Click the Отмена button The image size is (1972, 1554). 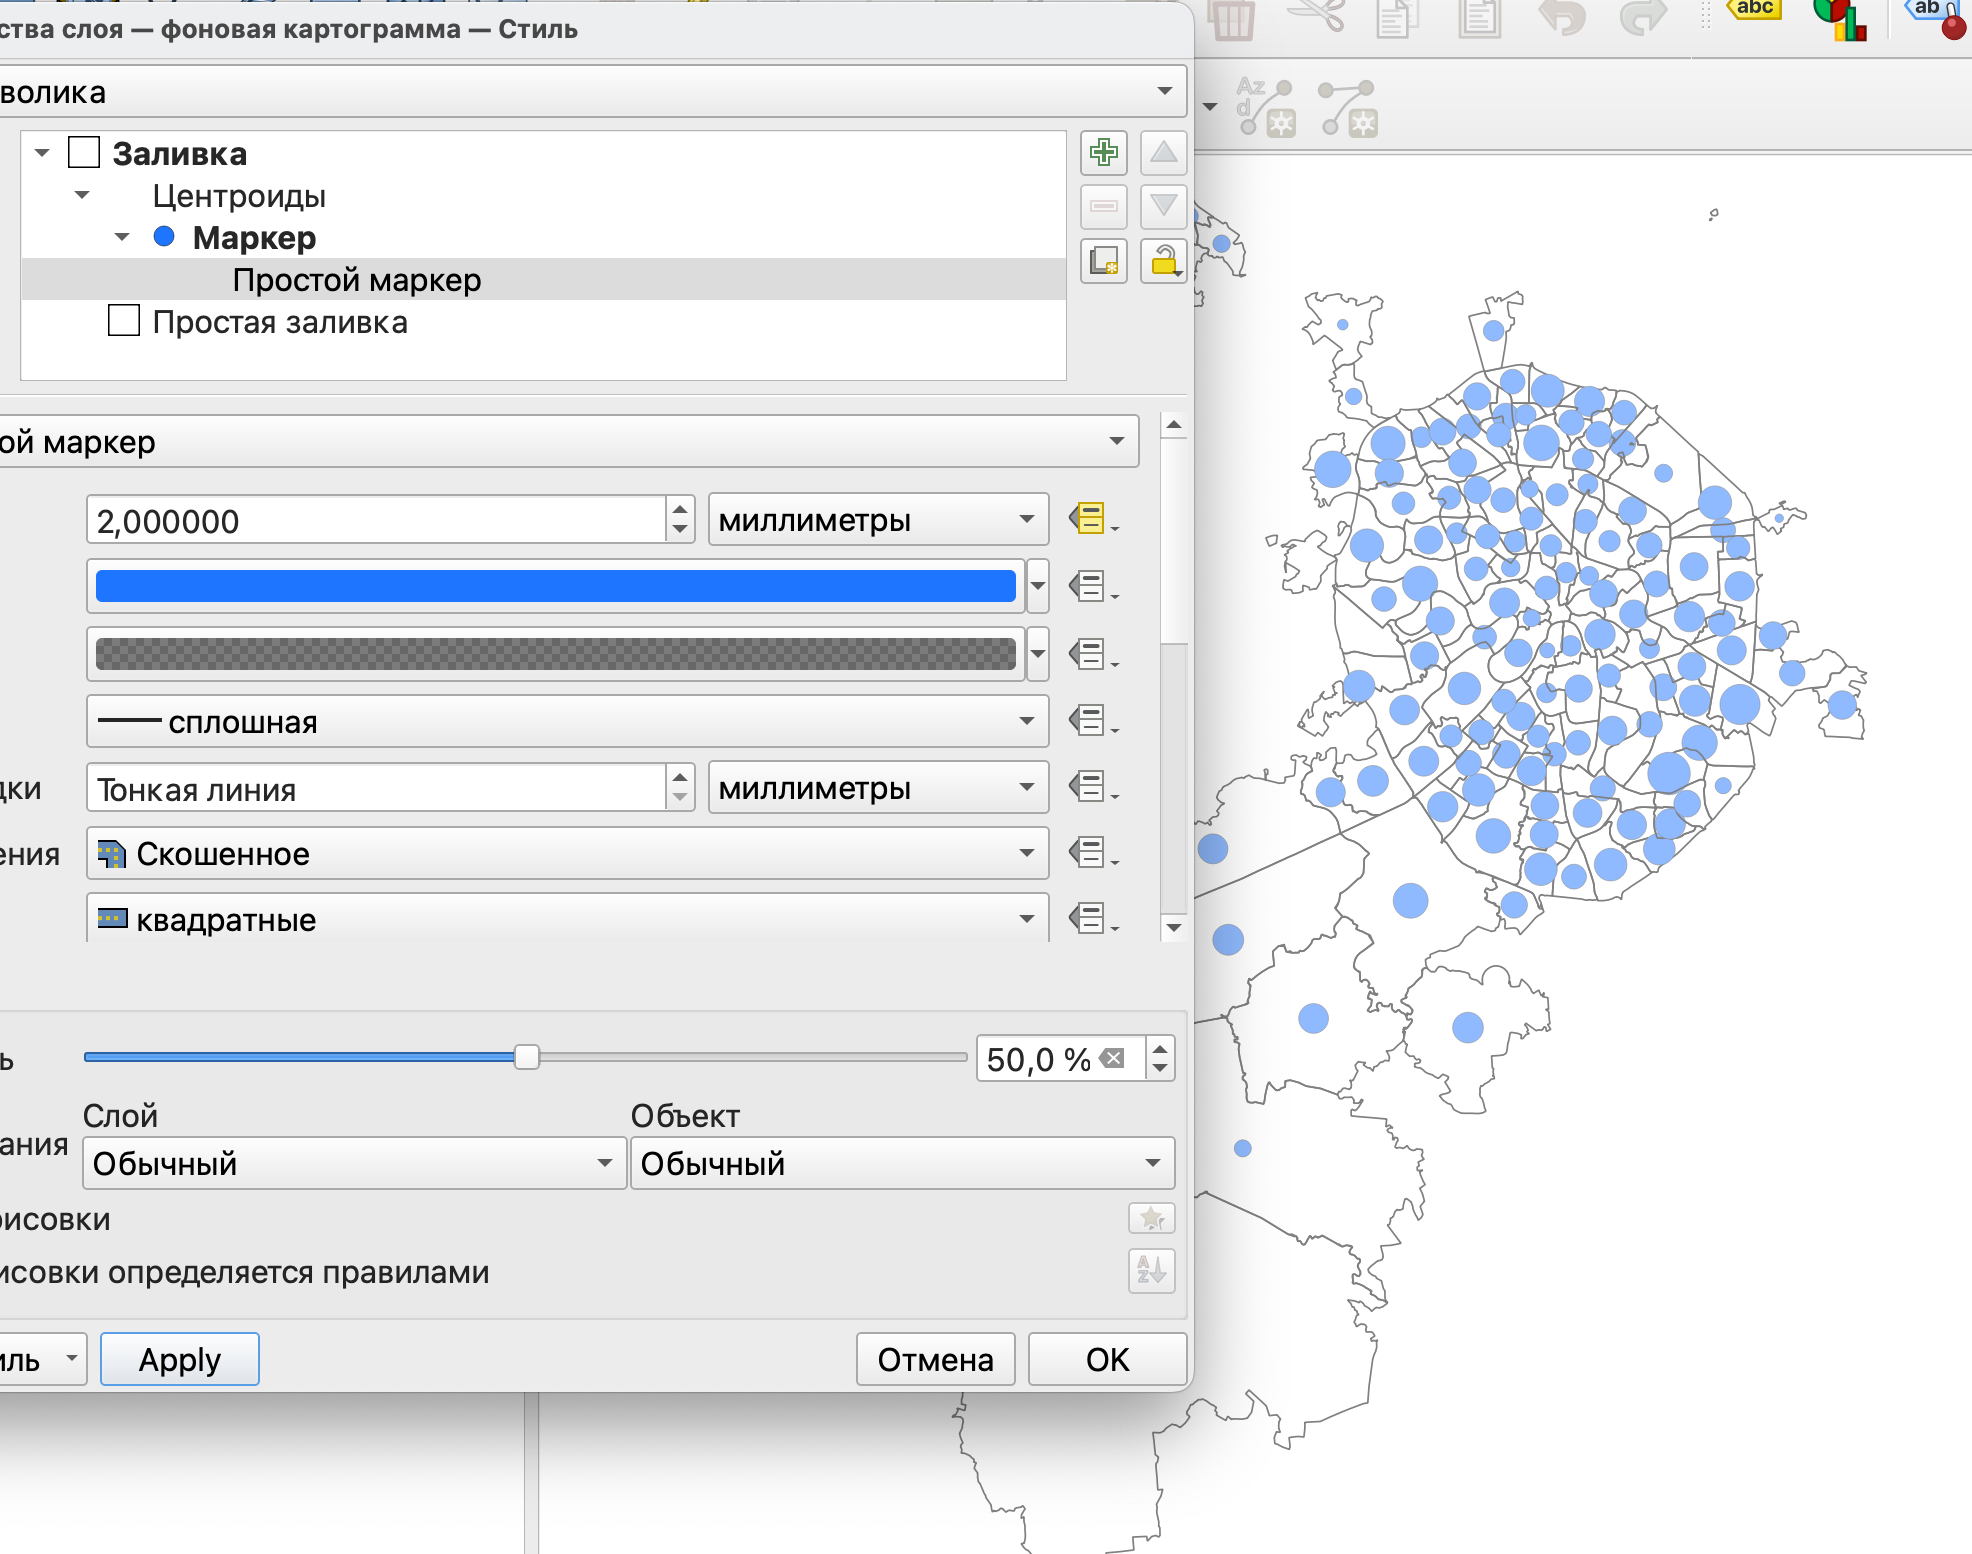click(x=934, y=1359)
